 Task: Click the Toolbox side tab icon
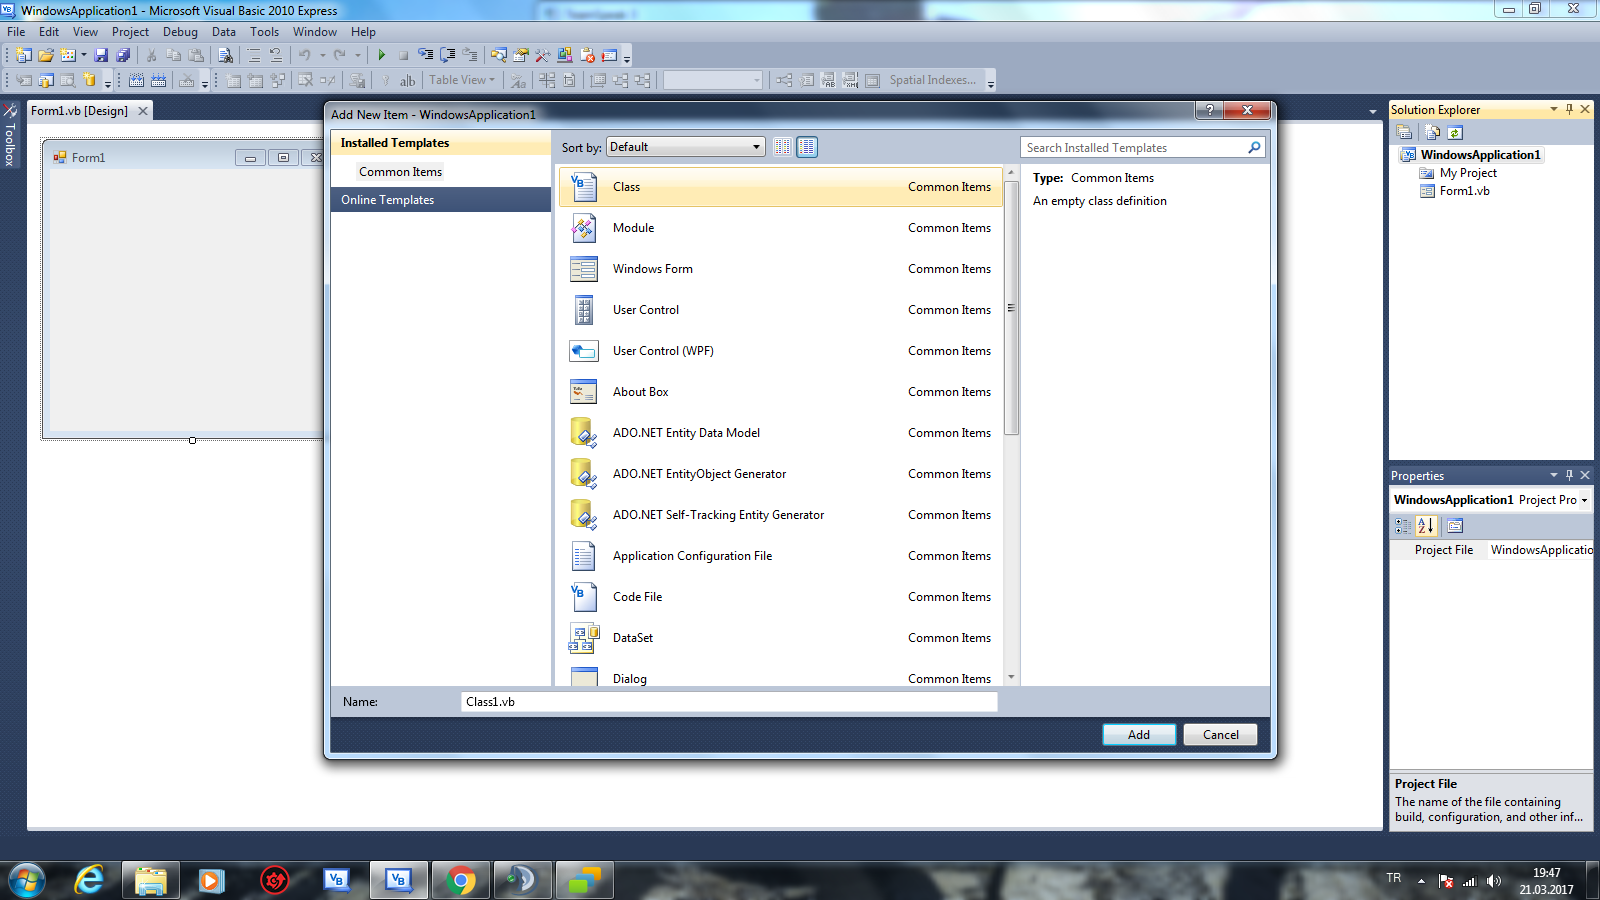(x=10, y=110)
